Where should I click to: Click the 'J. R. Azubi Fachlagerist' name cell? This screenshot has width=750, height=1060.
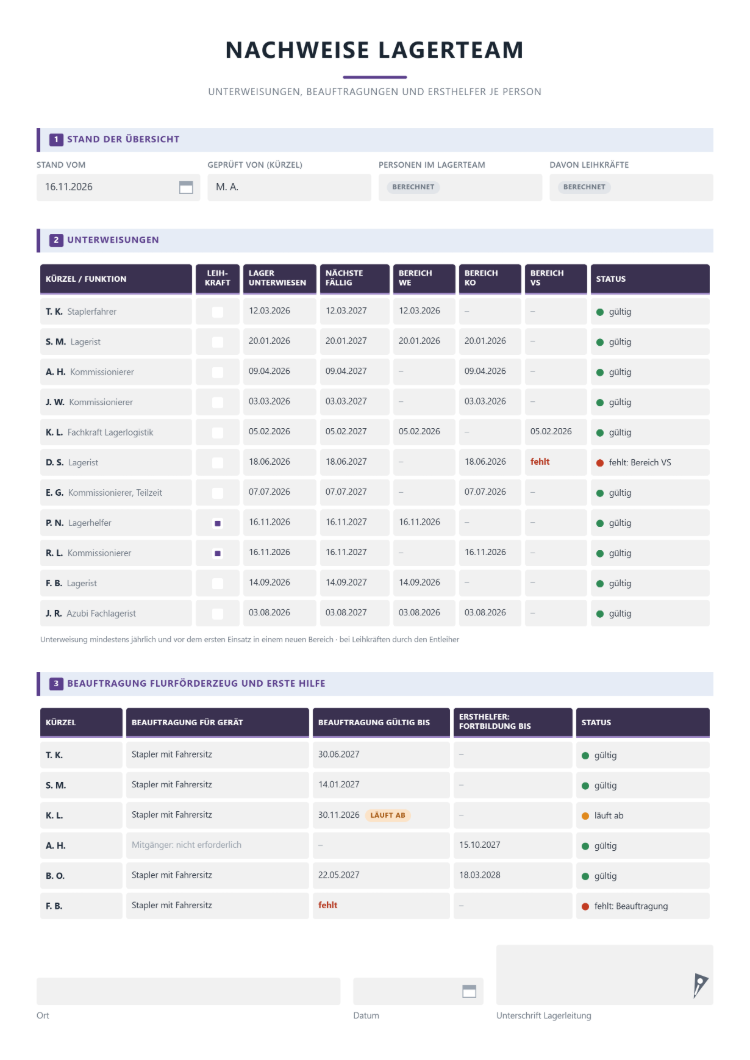coord(116,614)
